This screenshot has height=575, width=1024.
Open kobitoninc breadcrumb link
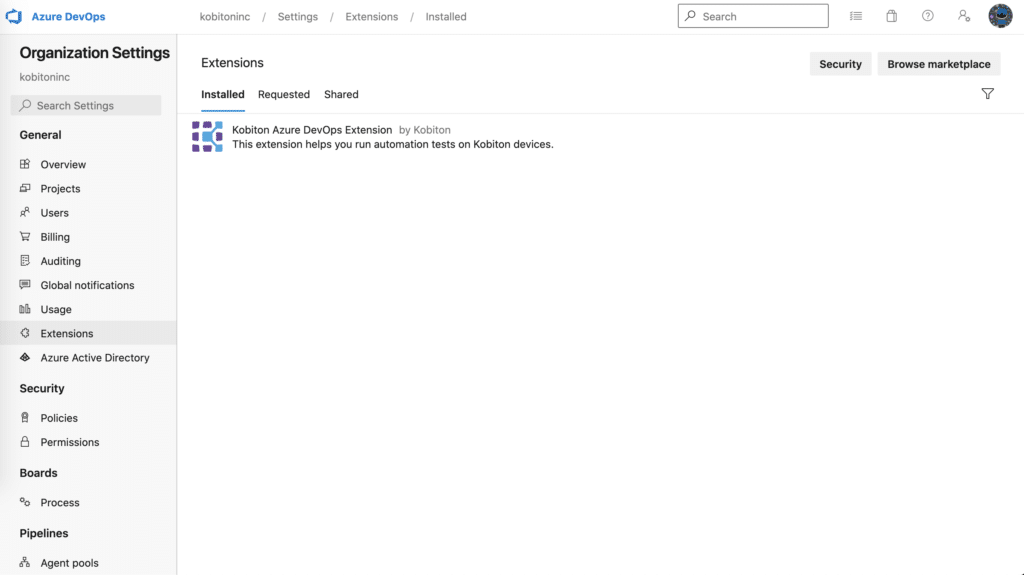click(x=225, y=17)
